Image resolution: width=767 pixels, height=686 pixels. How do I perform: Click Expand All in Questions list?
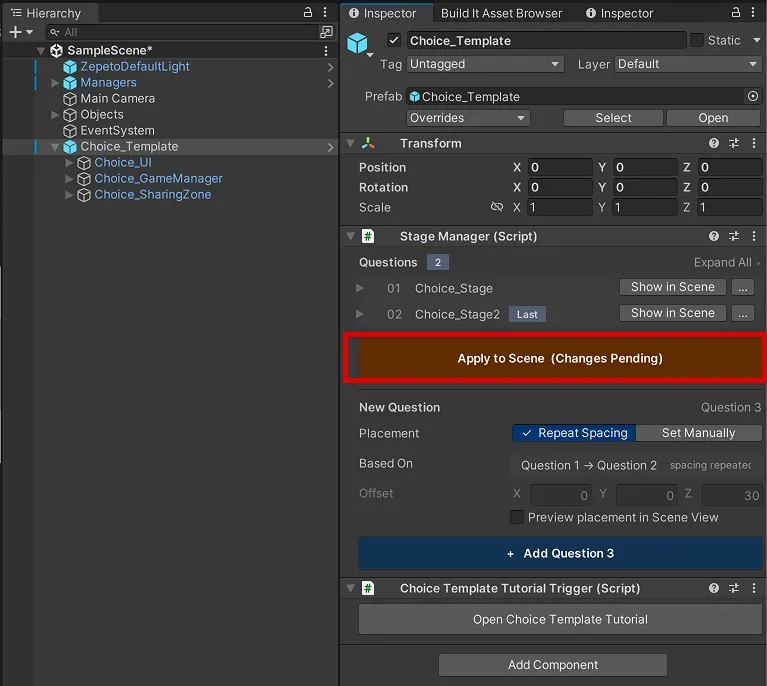727,262
